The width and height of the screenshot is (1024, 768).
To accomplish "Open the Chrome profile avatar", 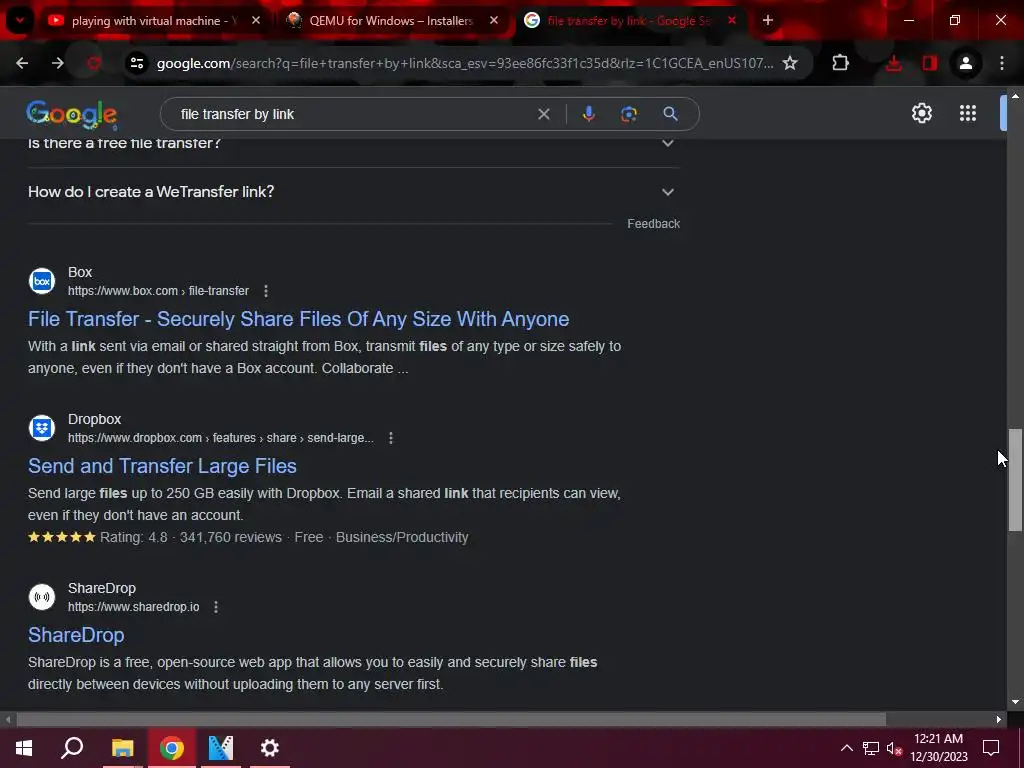I will 966,63.
